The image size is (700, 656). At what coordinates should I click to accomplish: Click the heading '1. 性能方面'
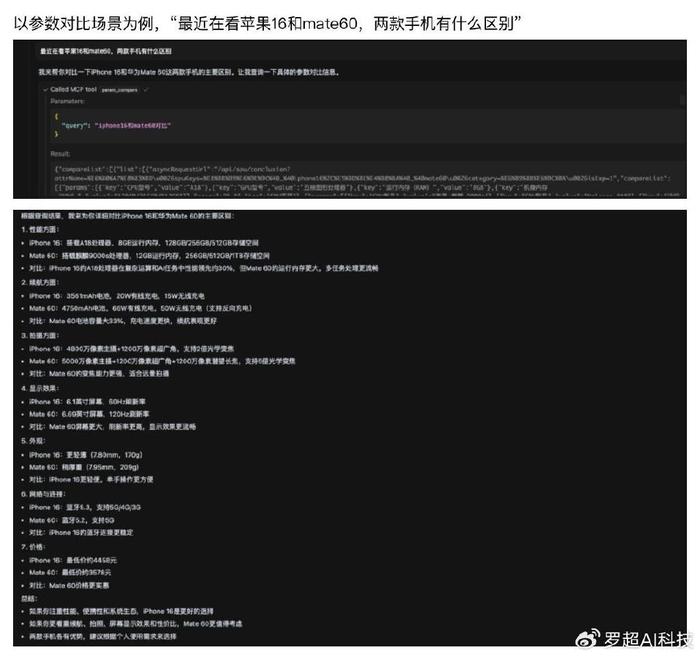[40, 230]
